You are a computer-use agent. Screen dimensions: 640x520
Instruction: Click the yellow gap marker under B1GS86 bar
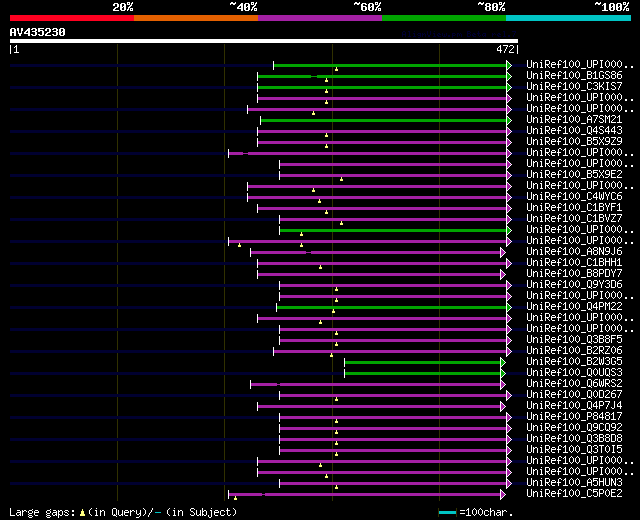(327, 80)
